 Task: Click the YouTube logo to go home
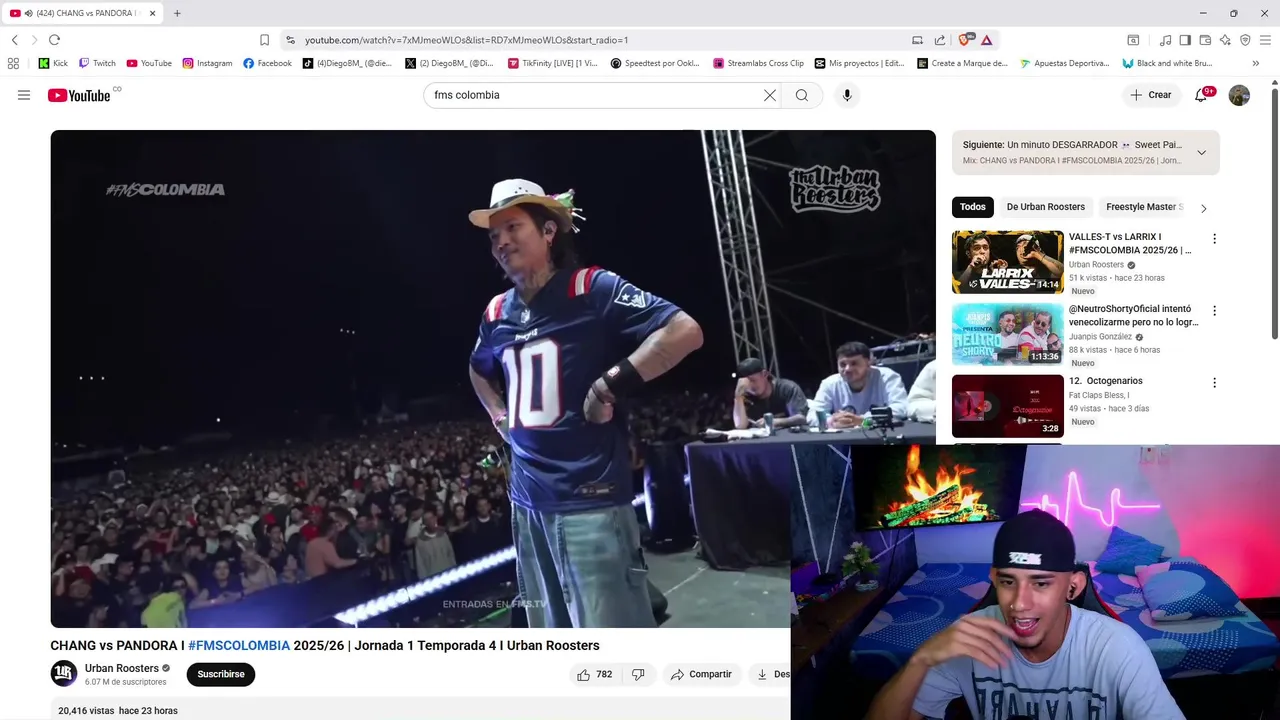pos(79,95)
